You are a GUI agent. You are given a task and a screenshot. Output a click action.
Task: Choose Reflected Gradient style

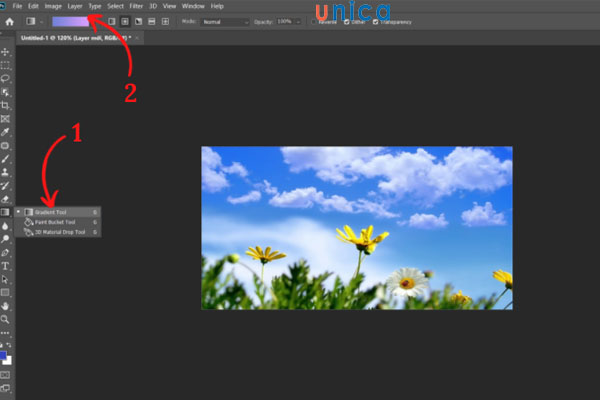152,22
